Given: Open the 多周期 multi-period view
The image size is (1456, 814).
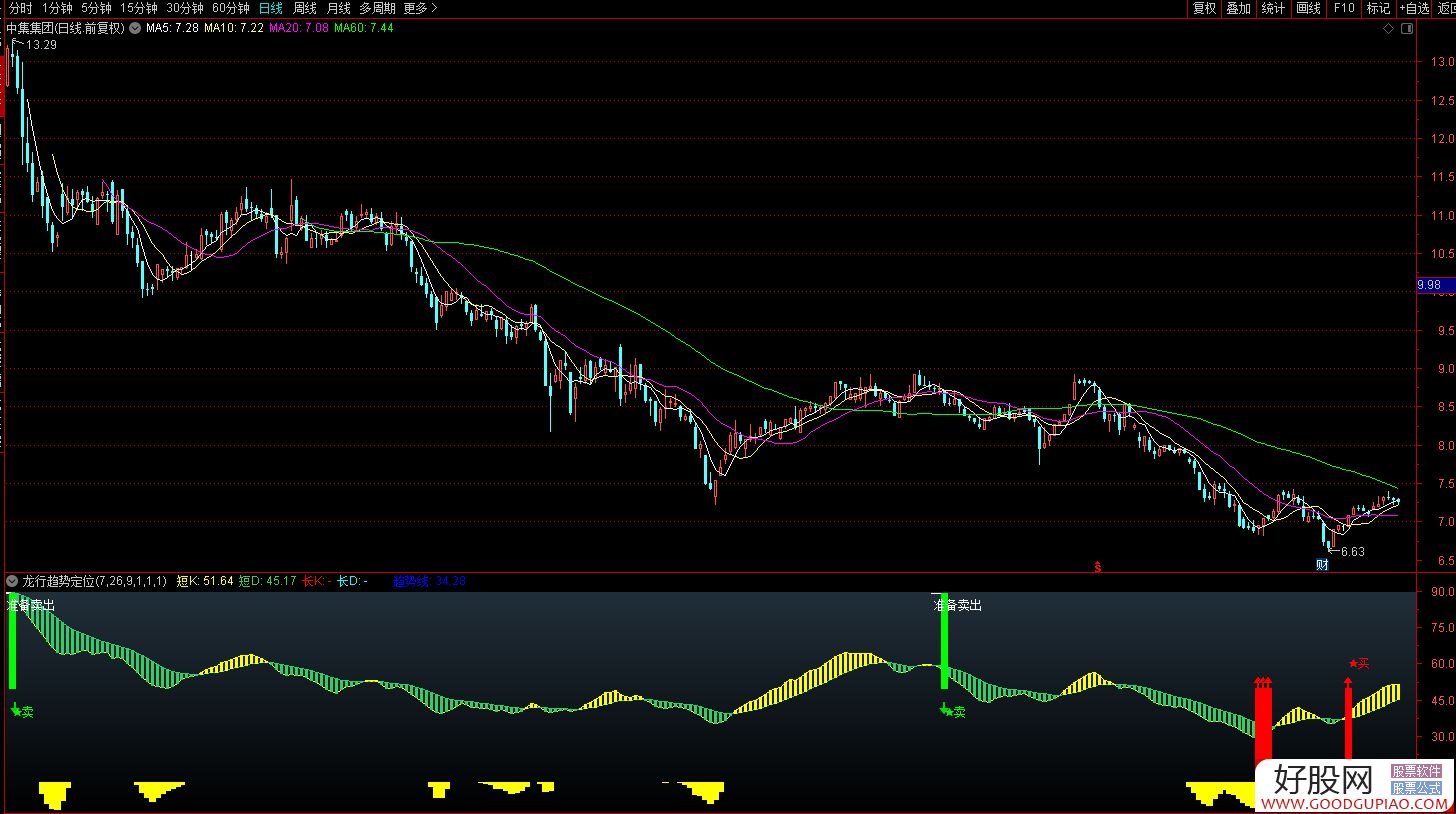Looking at the screenshot, I should pyautogui.click(x=378, y=8).
